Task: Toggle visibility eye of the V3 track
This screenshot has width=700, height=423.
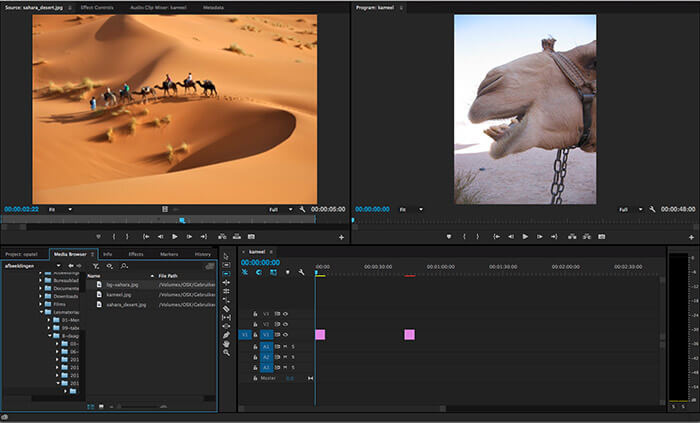Action: pos(285,313)
